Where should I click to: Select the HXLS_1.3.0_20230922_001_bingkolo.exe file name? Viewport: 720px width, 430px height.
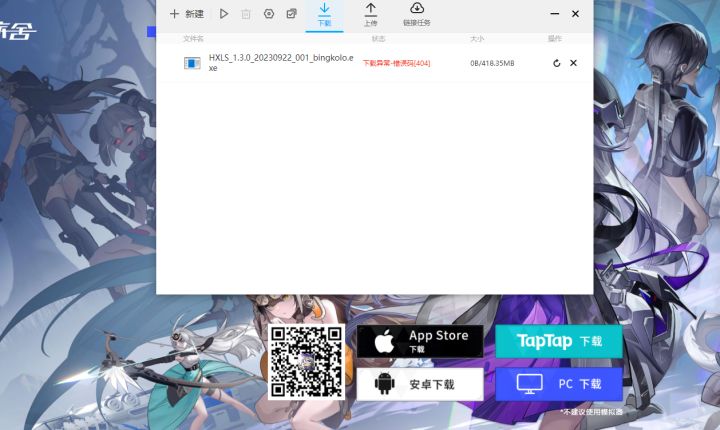(281, 62)
